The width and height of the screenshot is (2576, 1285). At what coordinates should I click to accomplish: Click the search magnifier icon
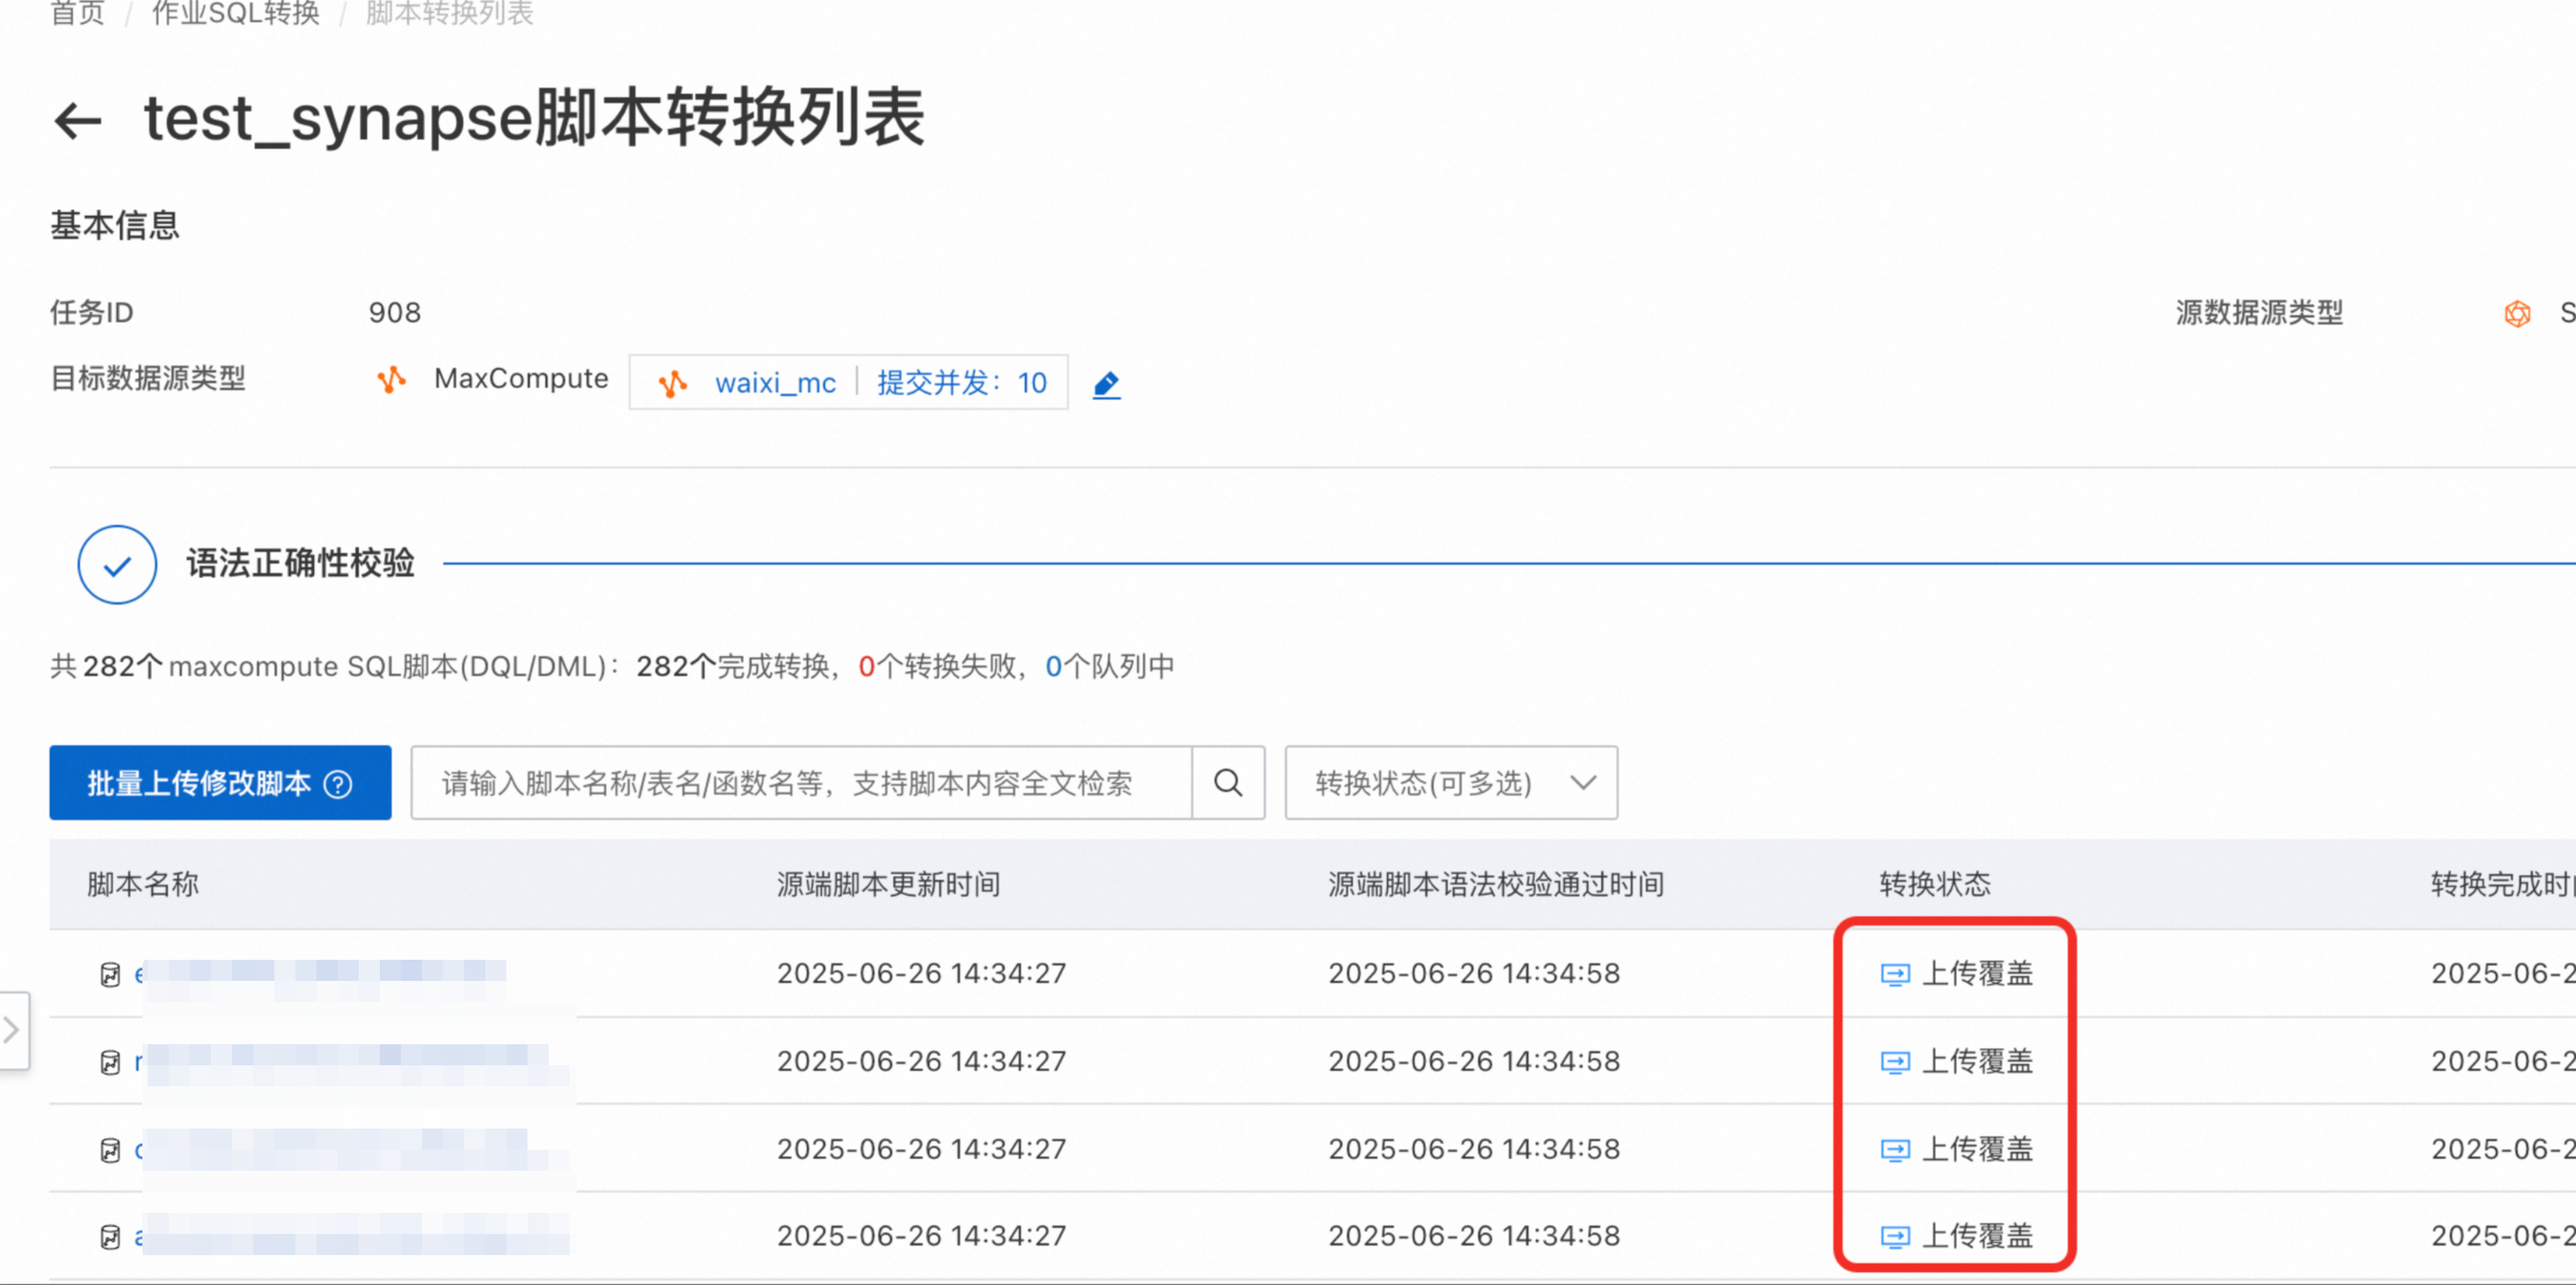coord(1228,783)
